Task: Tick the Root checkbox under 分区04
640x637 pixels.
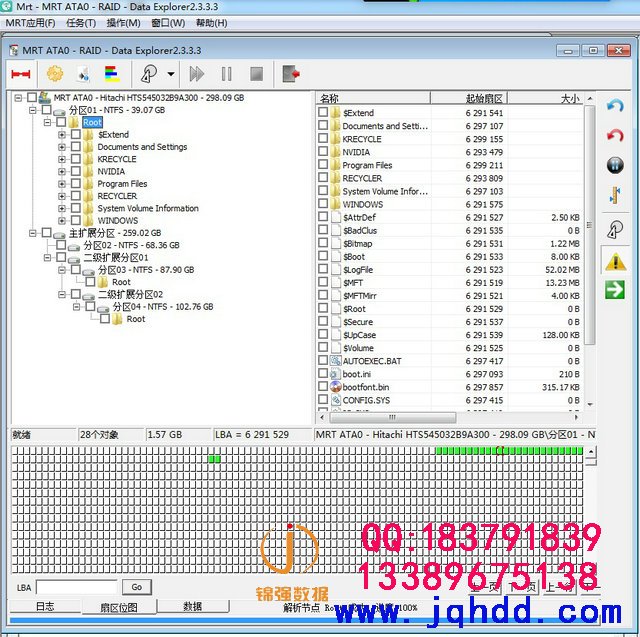Action: tap(105, 319)
